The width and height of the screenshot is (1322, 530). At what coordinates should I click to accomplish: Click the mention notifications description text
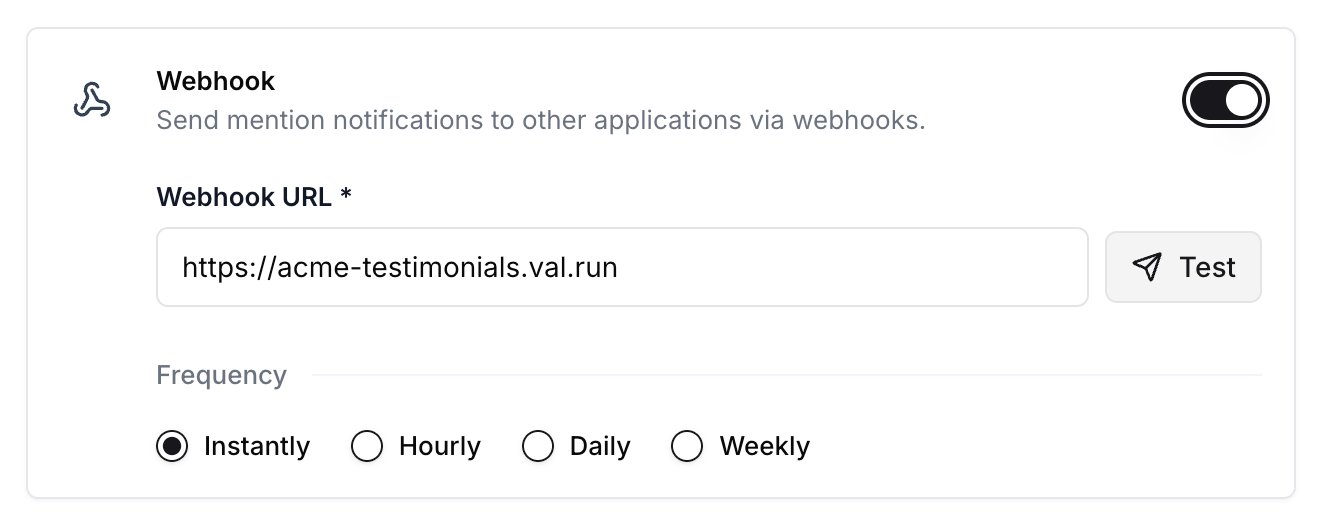tap(541, 121)
